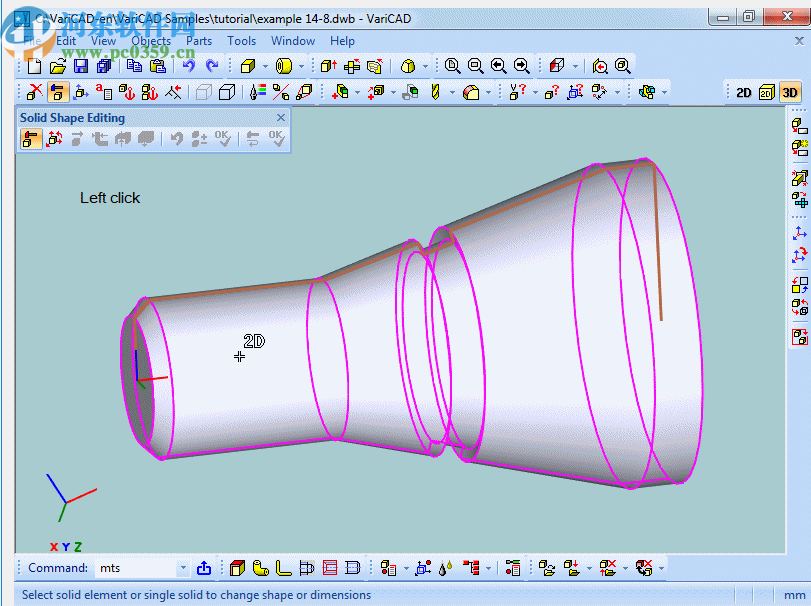Expand the red tree structure icon dropdown arrow
Image resolution: width=811 pixels, height=606 pixels.
coord(488,569)
